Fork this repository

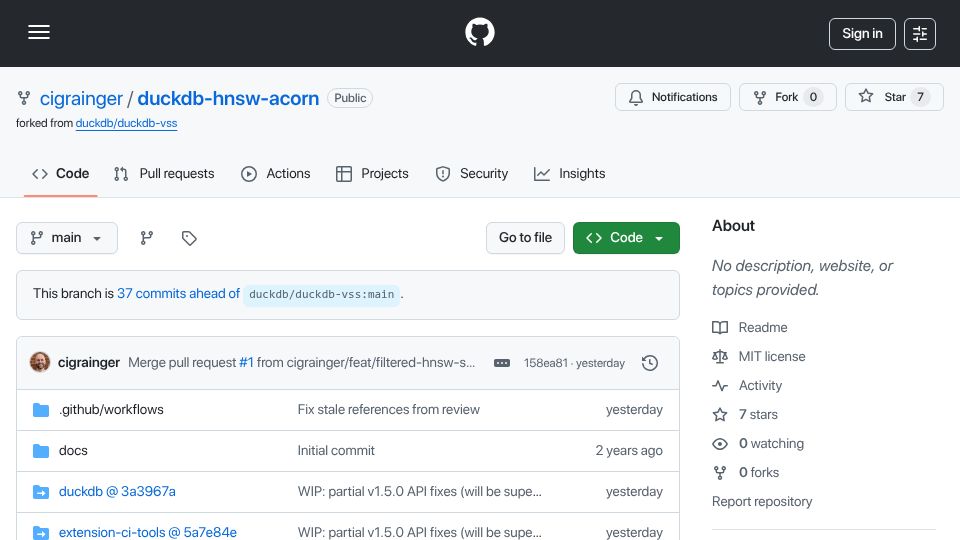pyautogui.click(x=787, y=97)
